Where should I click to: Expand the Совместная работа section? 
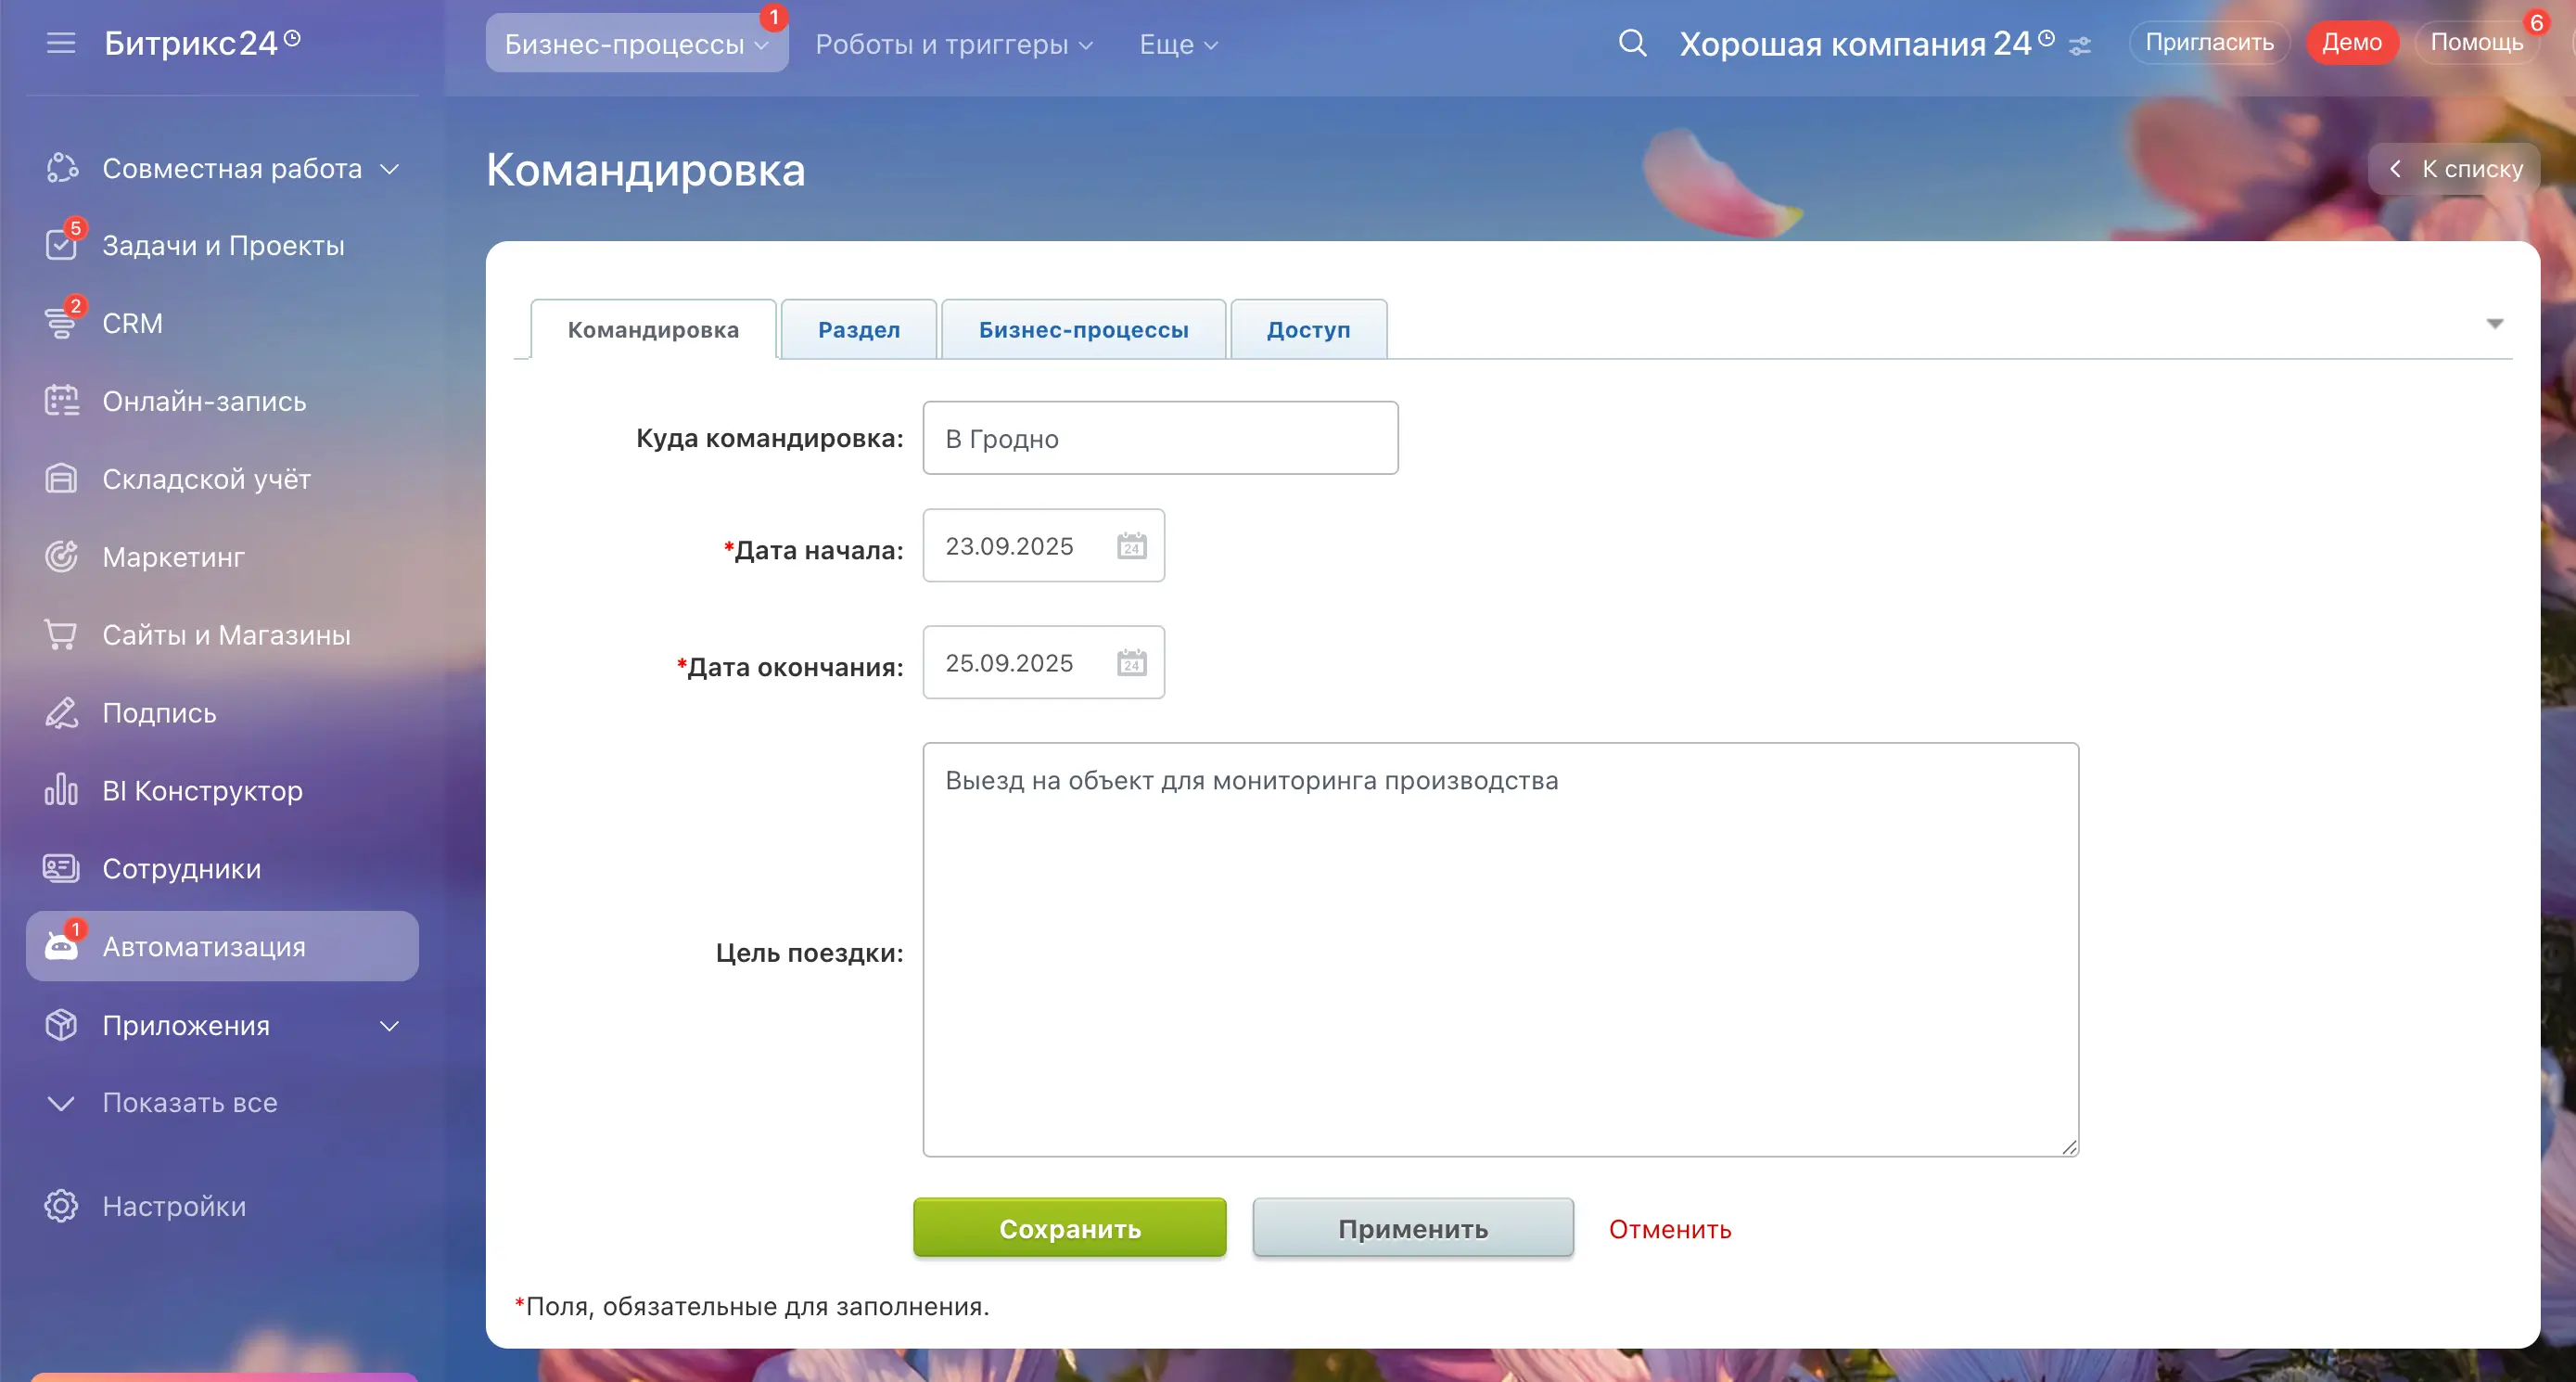point(390,169)
